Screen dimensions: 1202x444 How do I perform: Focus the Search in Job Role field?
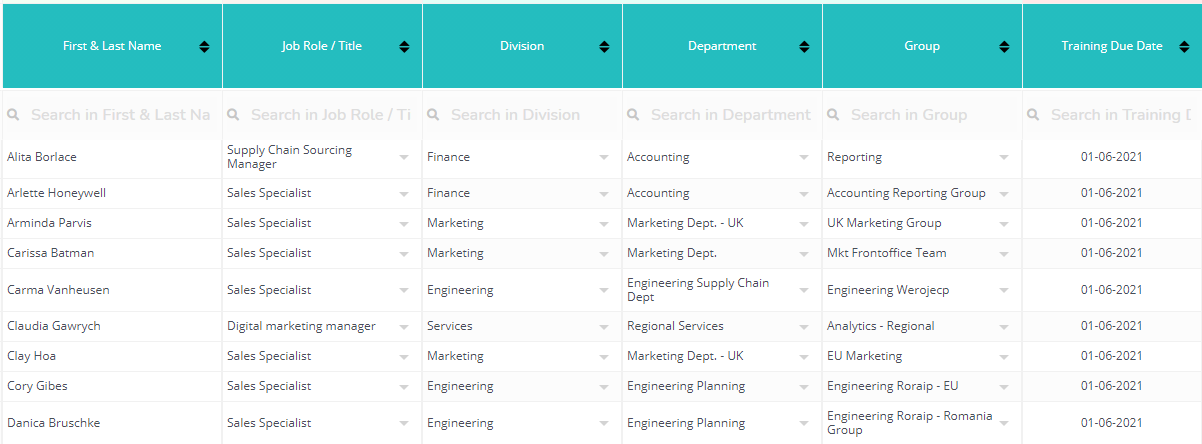click(x=322, y=115)
